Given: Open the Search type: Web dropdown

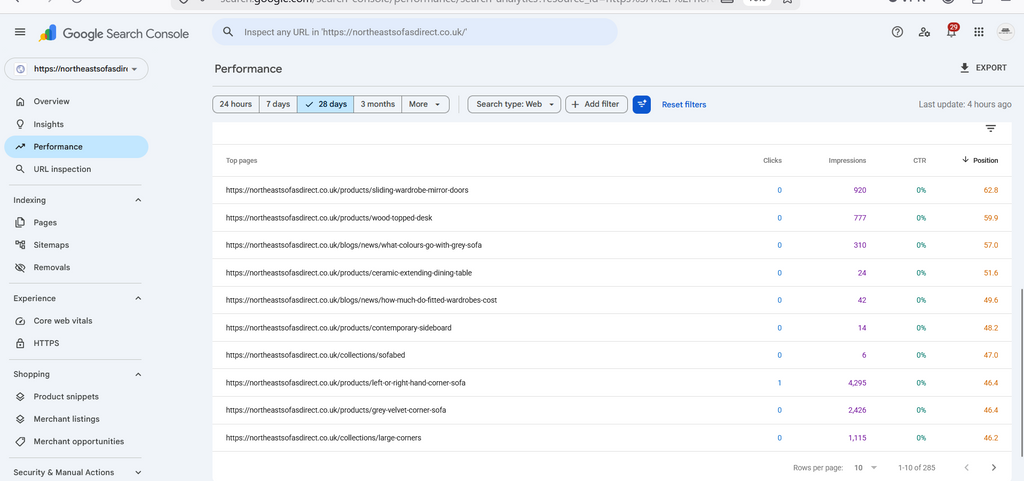Looking at the screenshot, I should [514, 104].
